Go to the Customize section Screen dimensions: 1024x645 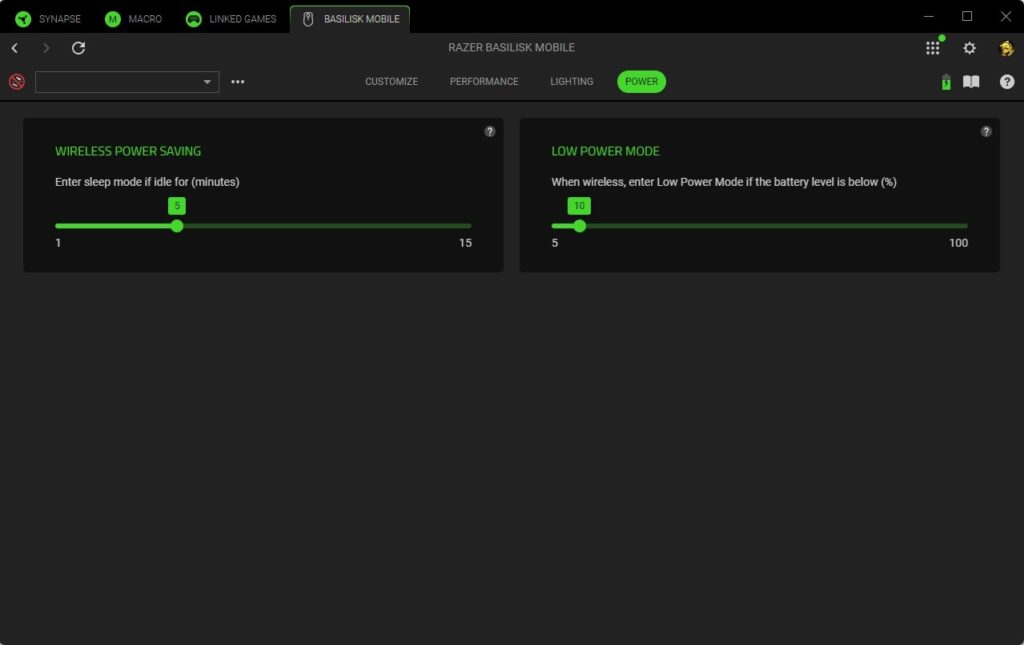coord(391,82)
